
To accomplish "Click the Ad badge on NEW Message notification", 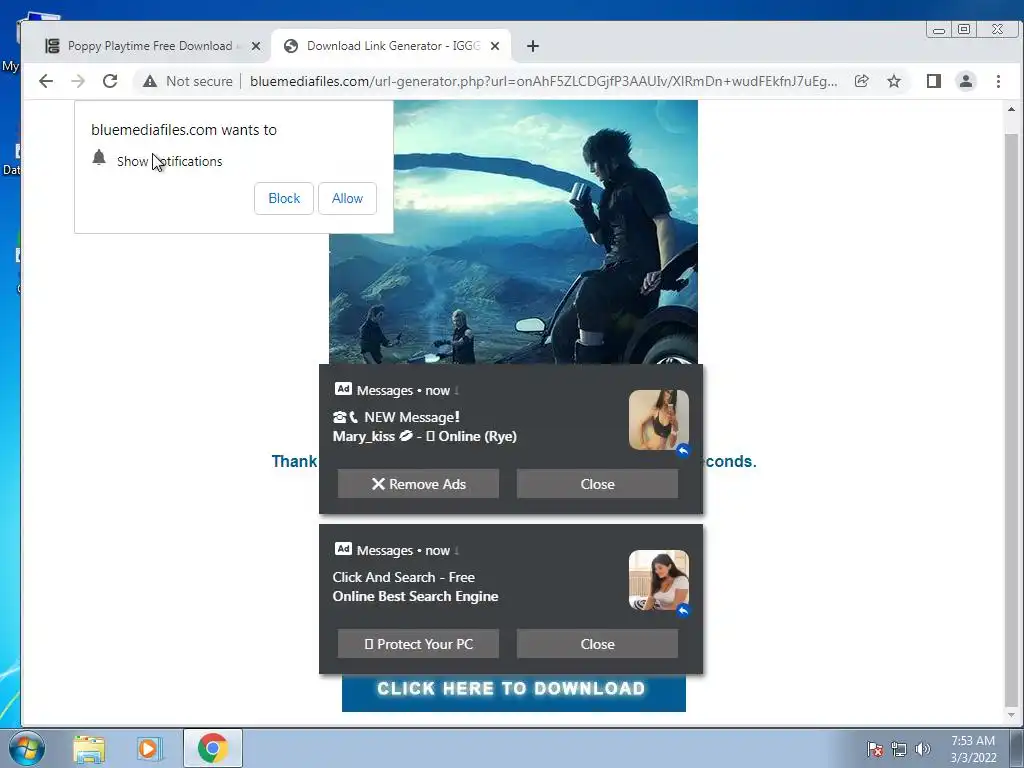I will pyautogui.click(x=344, y=389).
